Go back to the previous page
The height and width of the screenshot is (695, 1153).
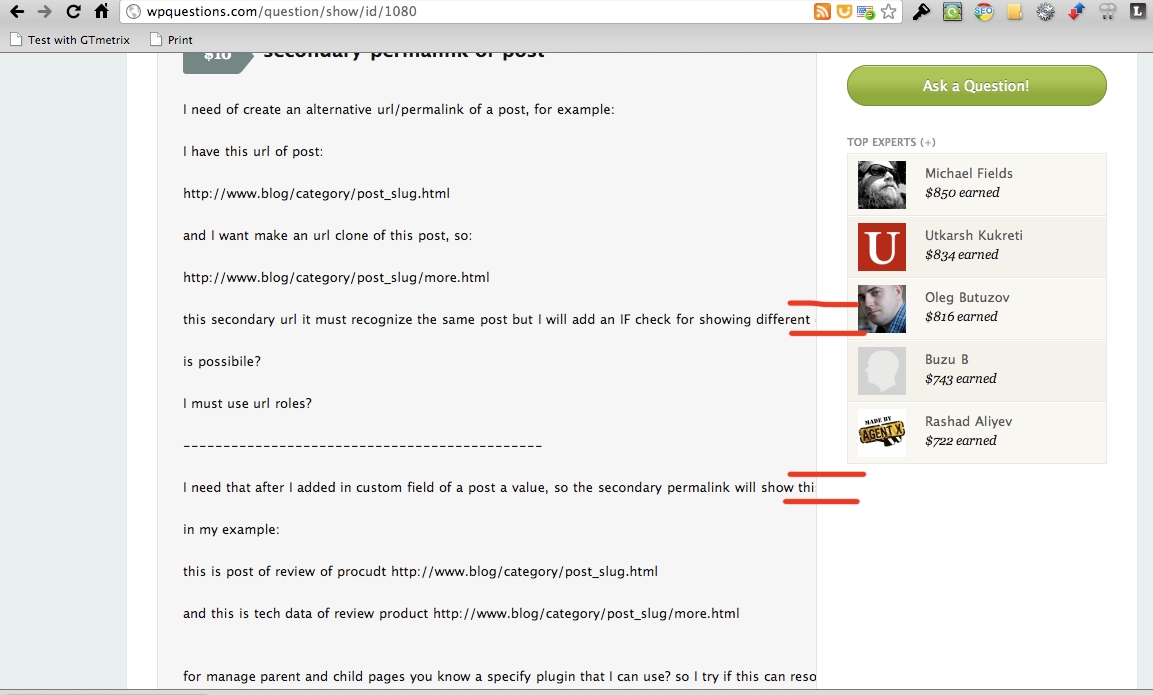(x=17, y=11)
